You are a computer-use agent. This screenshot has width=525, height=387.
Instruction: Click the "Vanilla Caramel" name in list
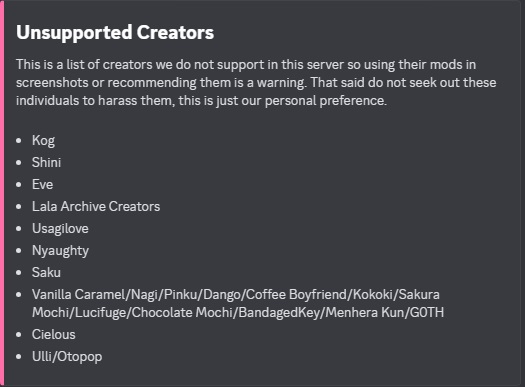click(79, 295)
